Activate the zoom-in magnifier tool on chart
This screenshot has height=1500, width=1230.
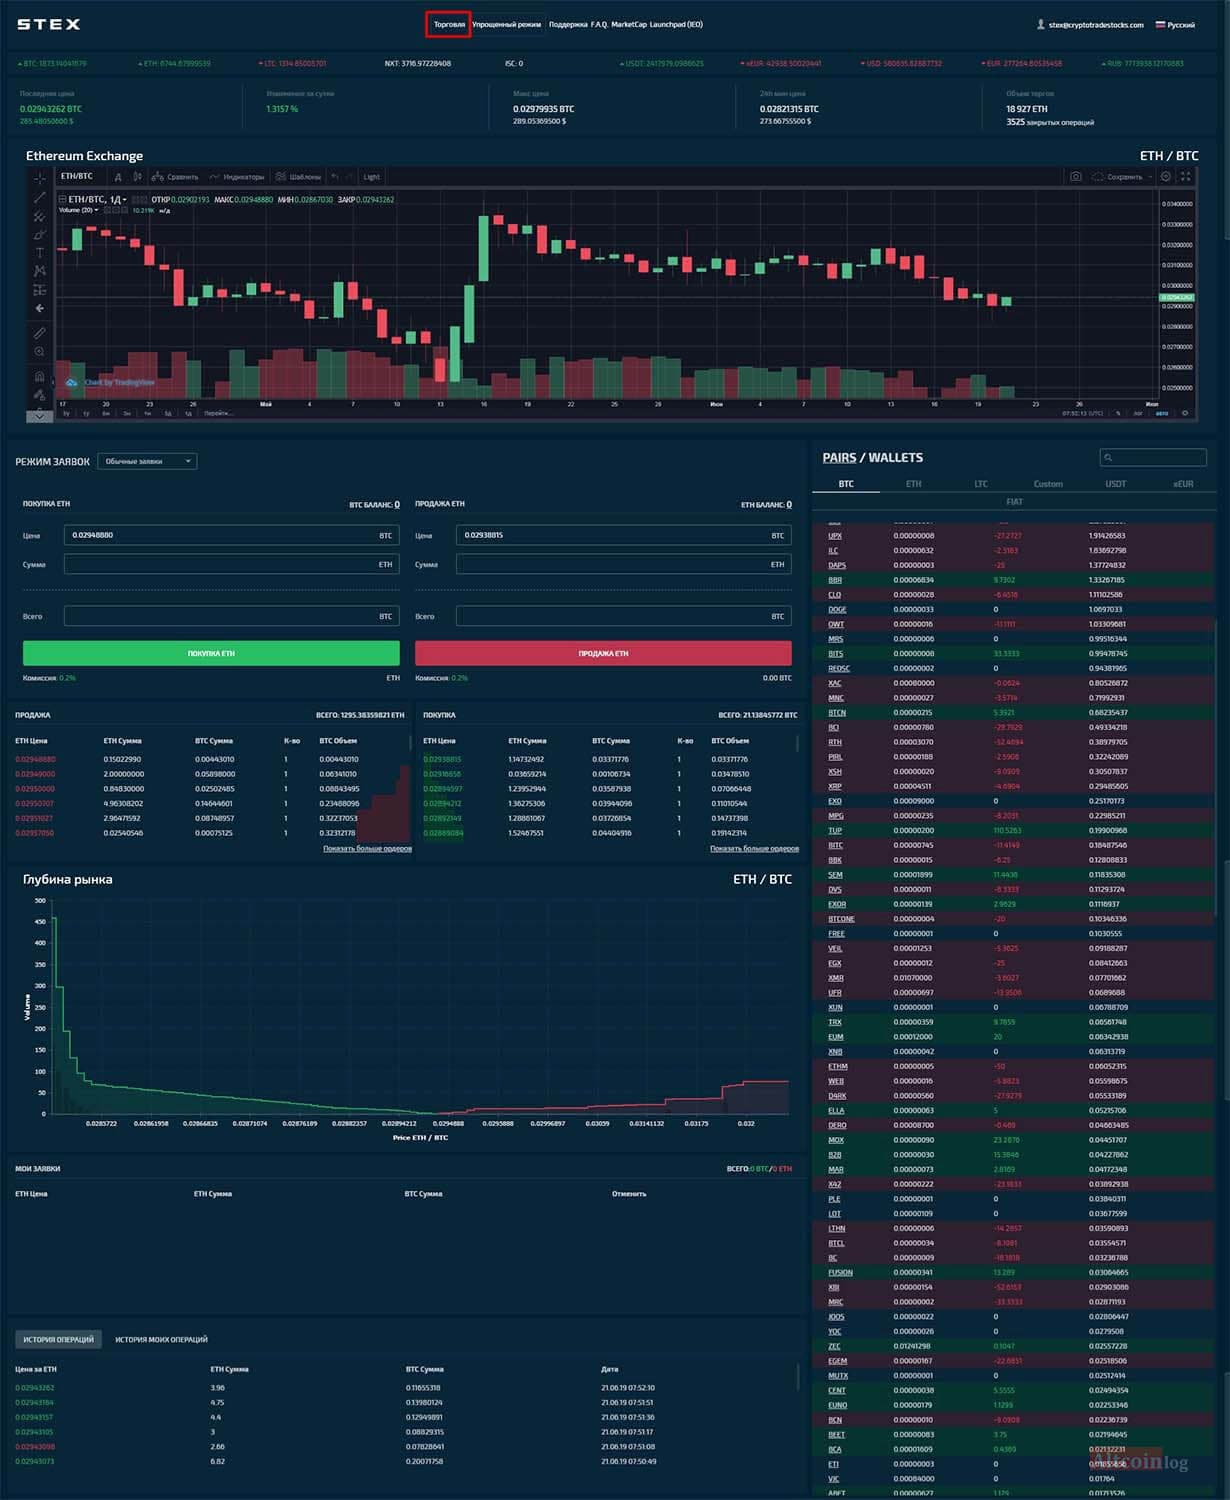(40, 352)
